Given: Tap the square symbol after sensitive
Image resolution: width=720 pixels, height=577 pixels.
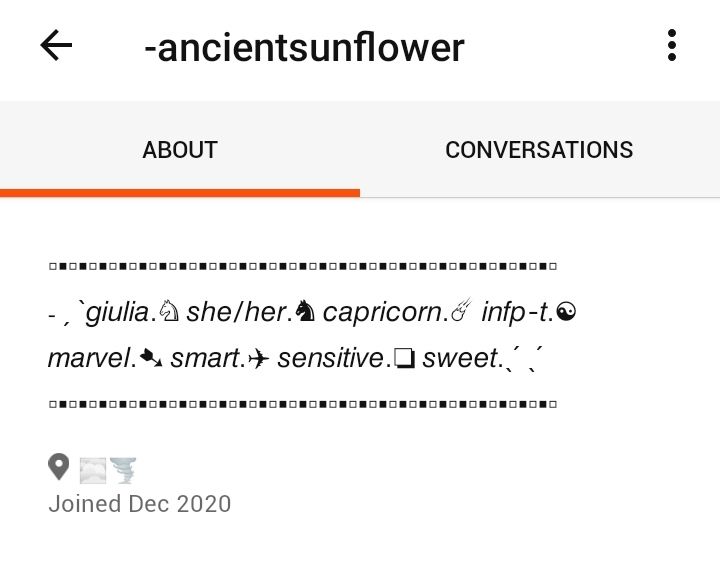Looking at the screenshot, I should click(x=404, y=359).
